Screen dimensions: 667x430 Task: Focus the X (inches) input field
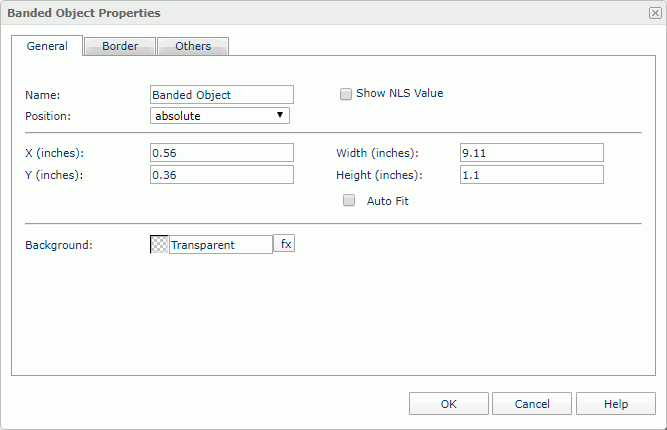pyautogui.click(x=221, y=153)
